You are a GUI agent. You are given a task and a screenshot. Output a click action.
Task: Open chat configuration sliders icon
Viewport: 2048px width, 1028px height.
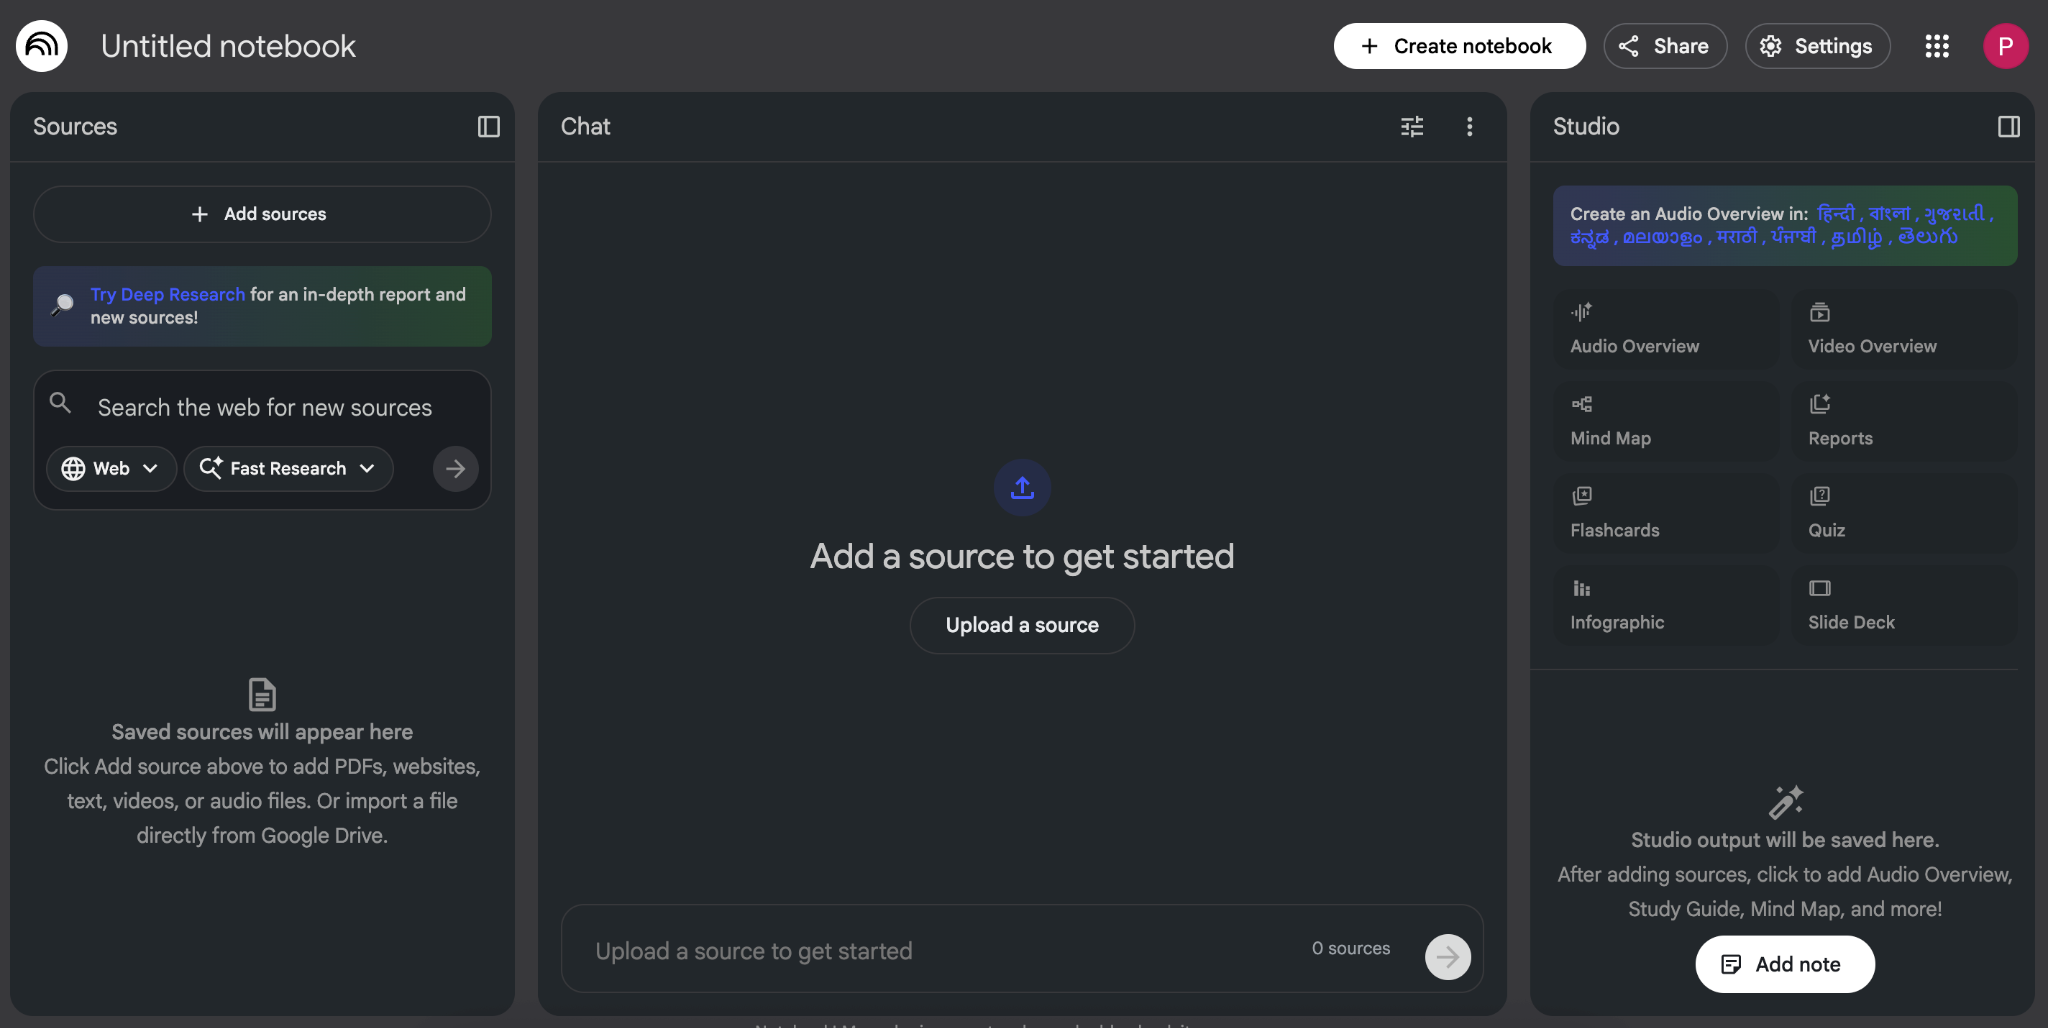1412,127
